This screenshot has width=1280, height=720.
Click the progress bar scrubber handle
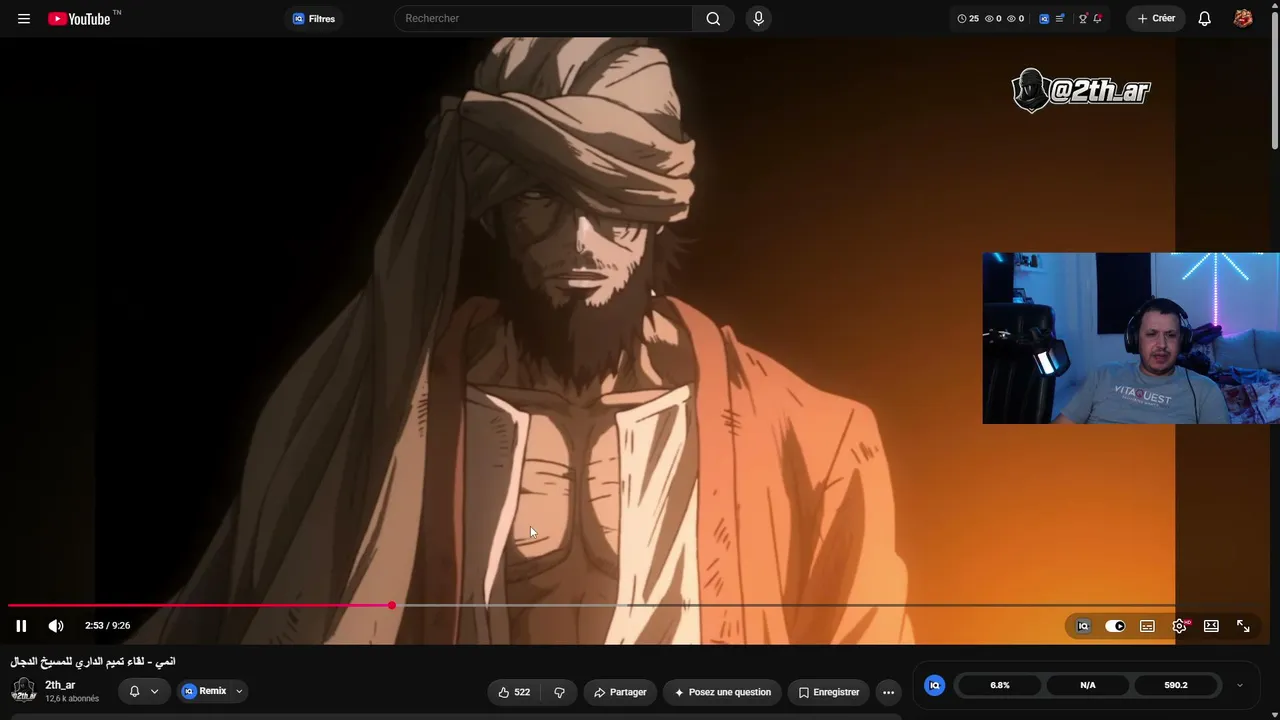(x=392, y=605)
